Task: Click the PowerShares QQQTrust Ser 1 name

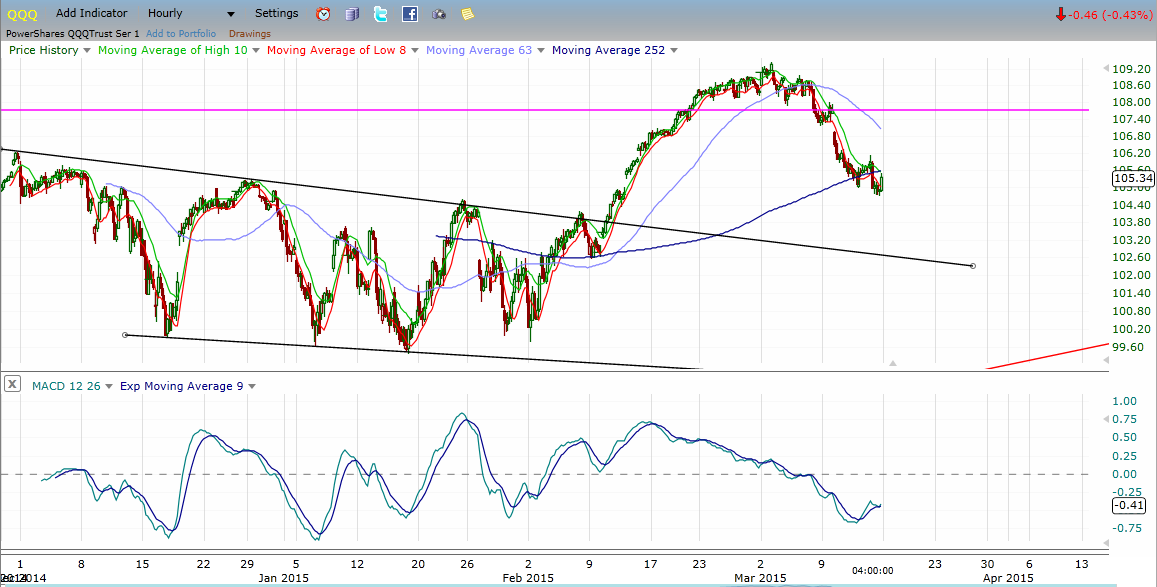Action: (73, 34)
